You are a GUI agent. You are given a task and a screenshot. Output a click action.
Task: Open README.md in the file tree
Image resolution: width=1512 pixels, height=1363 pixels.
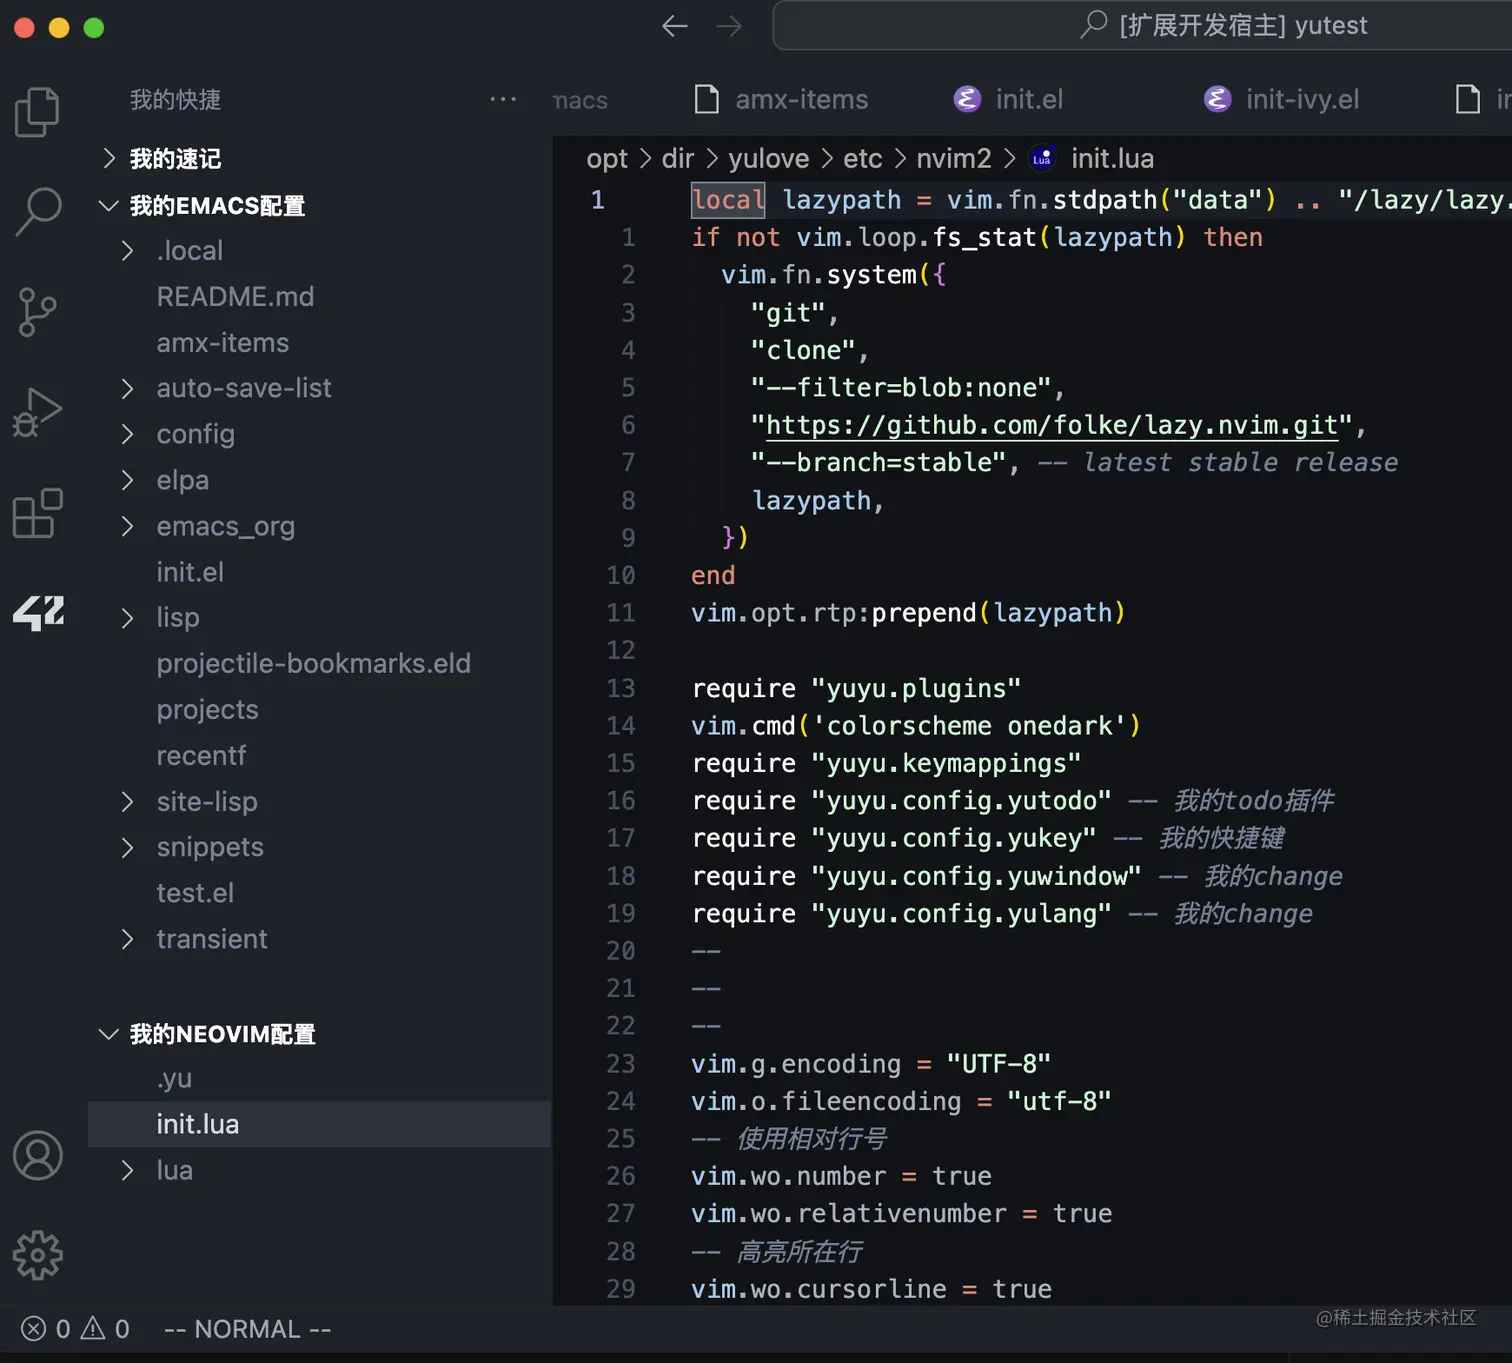[x=235, y=296]
